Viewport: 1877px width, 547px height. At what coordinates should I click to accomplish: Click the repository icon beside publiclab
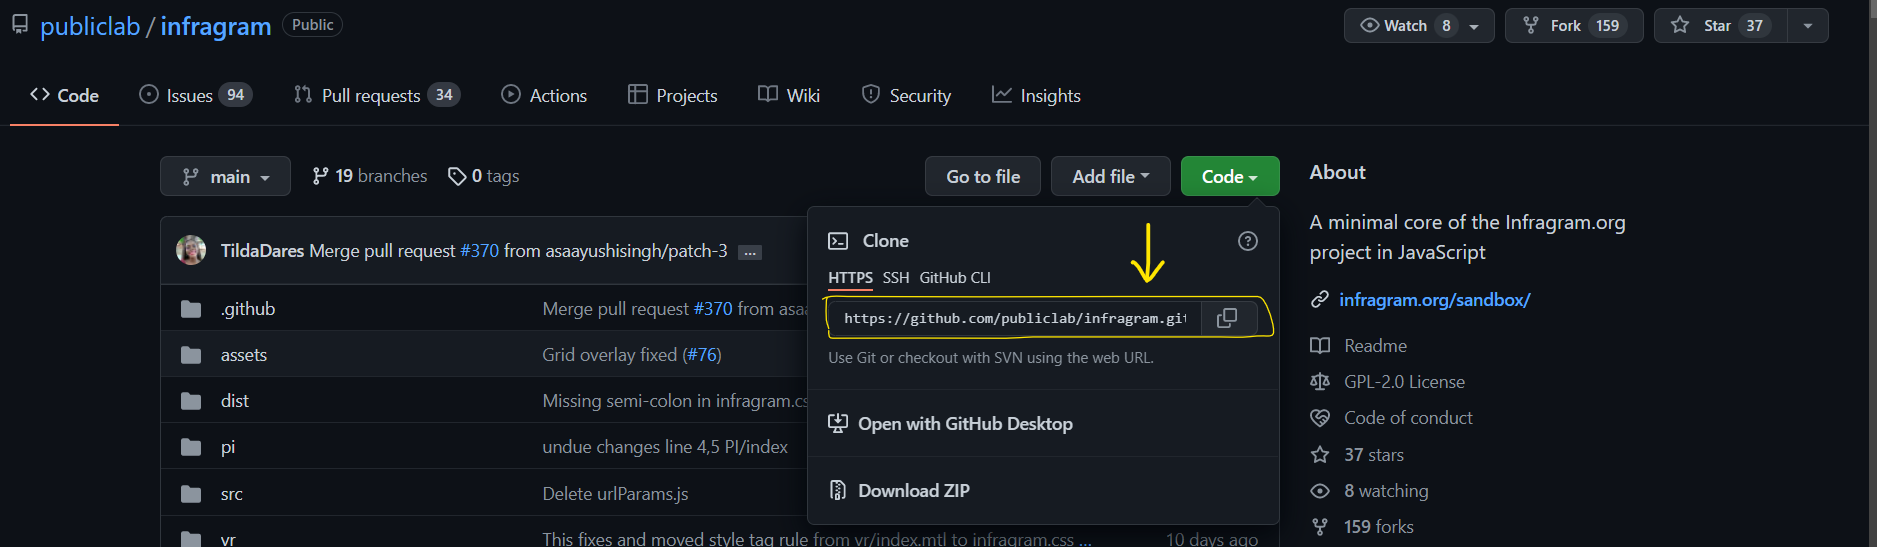pyautogui.click(x=20, y=25)
